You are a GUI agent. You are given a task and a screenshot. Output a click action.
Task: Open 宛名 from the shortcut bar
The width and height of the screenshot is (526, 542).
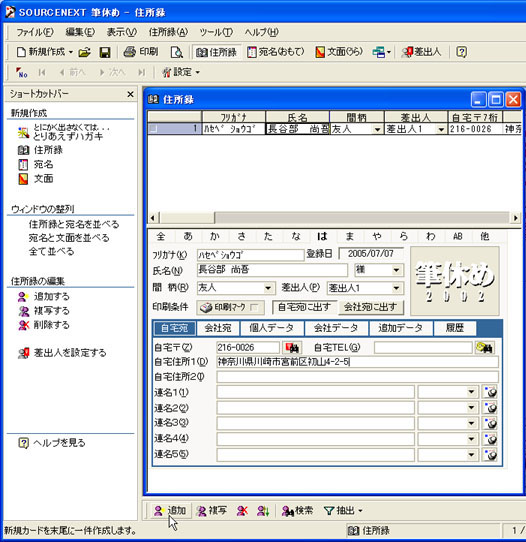click(x=36, y=165)
